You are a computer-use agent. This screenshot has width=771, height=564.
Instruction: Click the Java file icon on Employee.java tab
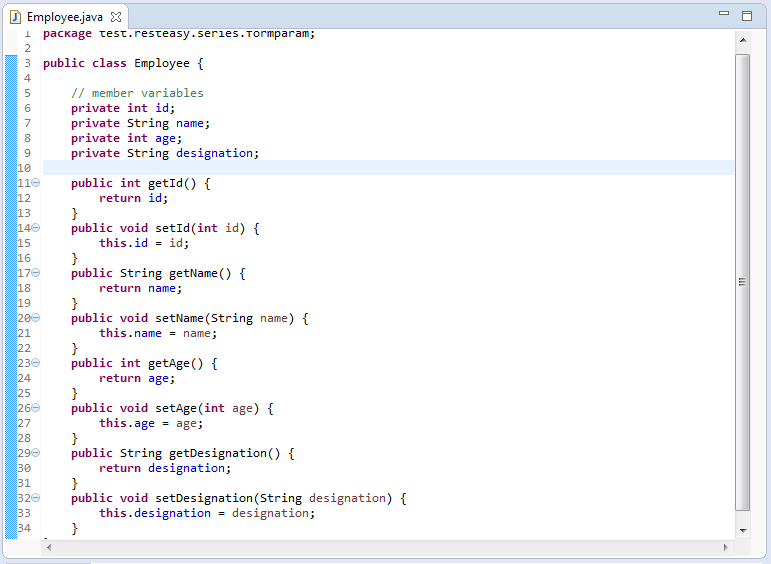click(x=15, y=17)
